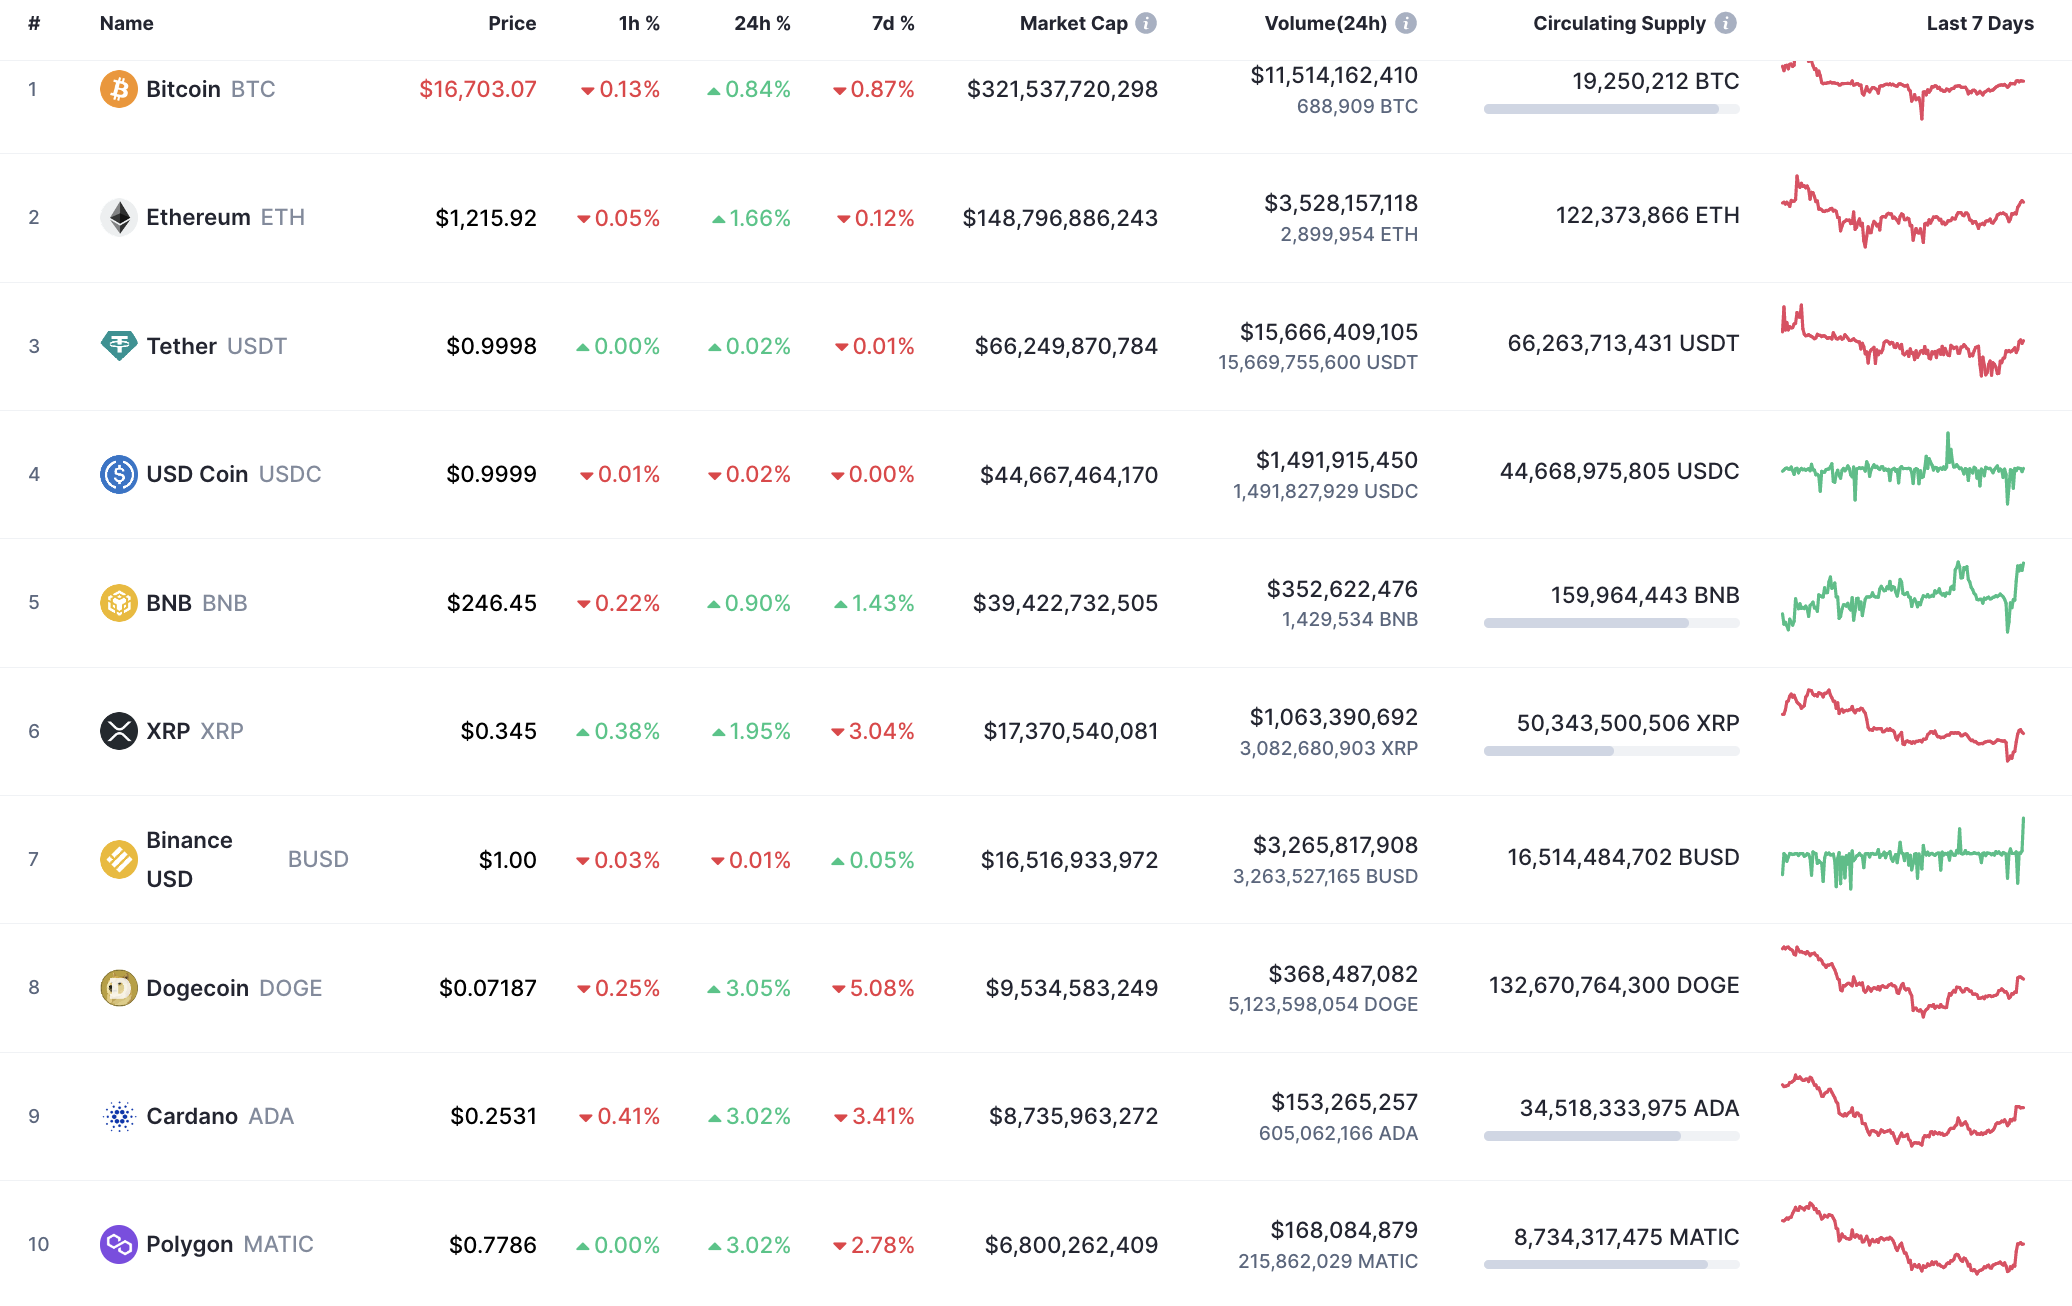This screenshot has height=1306, width=2072.
Task: Click the USD Coin logo icon
Action: point(119,474)
